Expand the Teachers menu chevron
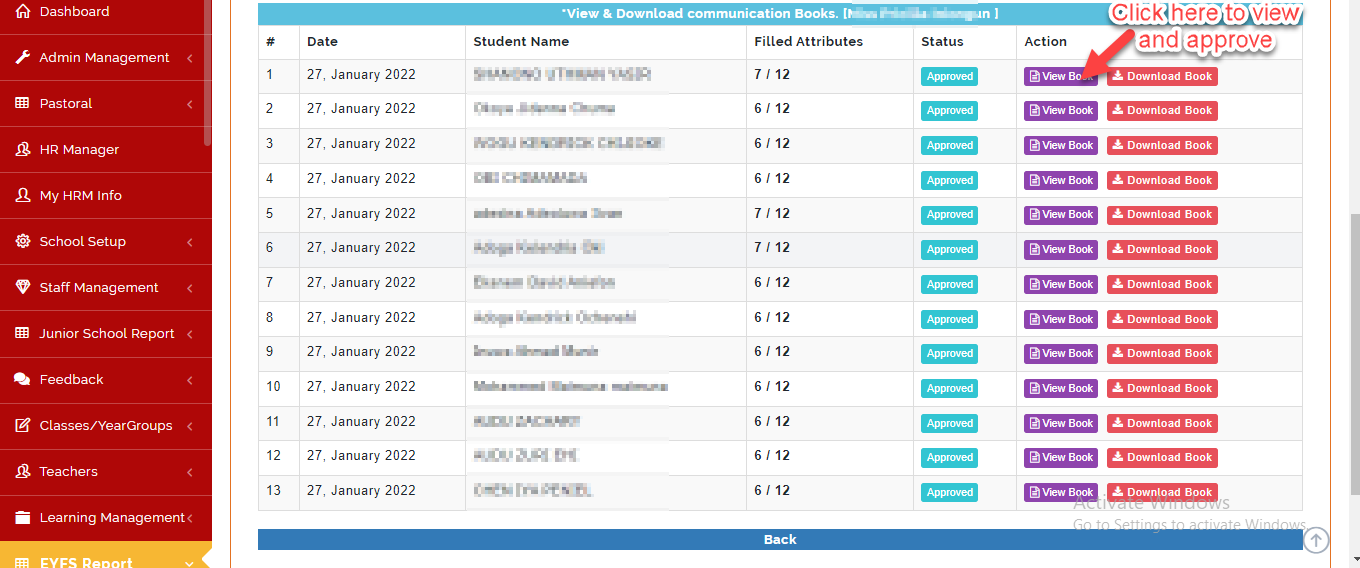This screenshot has width=1360, height=568. click(189, 472)
